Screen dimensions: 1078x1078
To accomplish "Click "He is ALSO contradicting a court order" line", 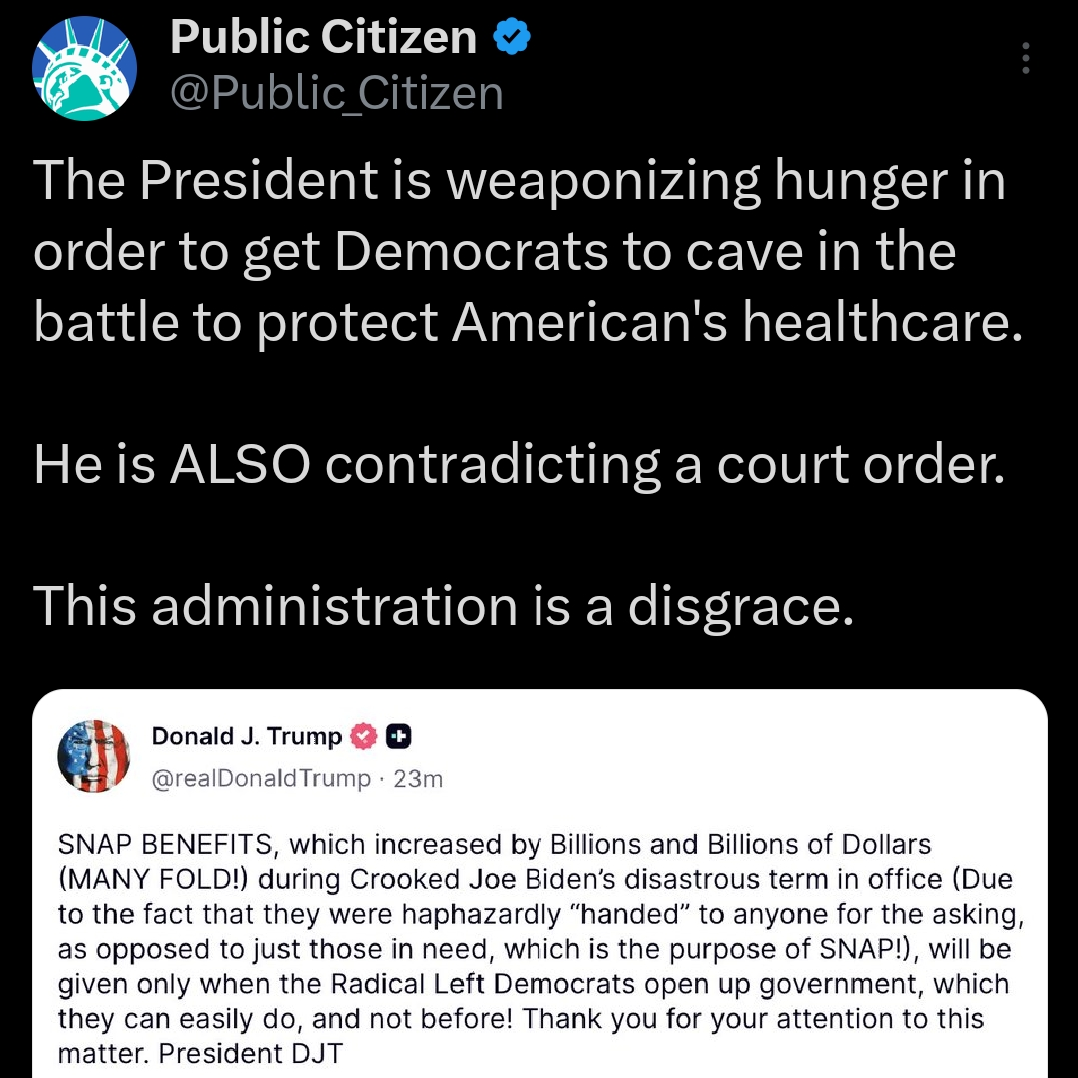I will [518, 464].
